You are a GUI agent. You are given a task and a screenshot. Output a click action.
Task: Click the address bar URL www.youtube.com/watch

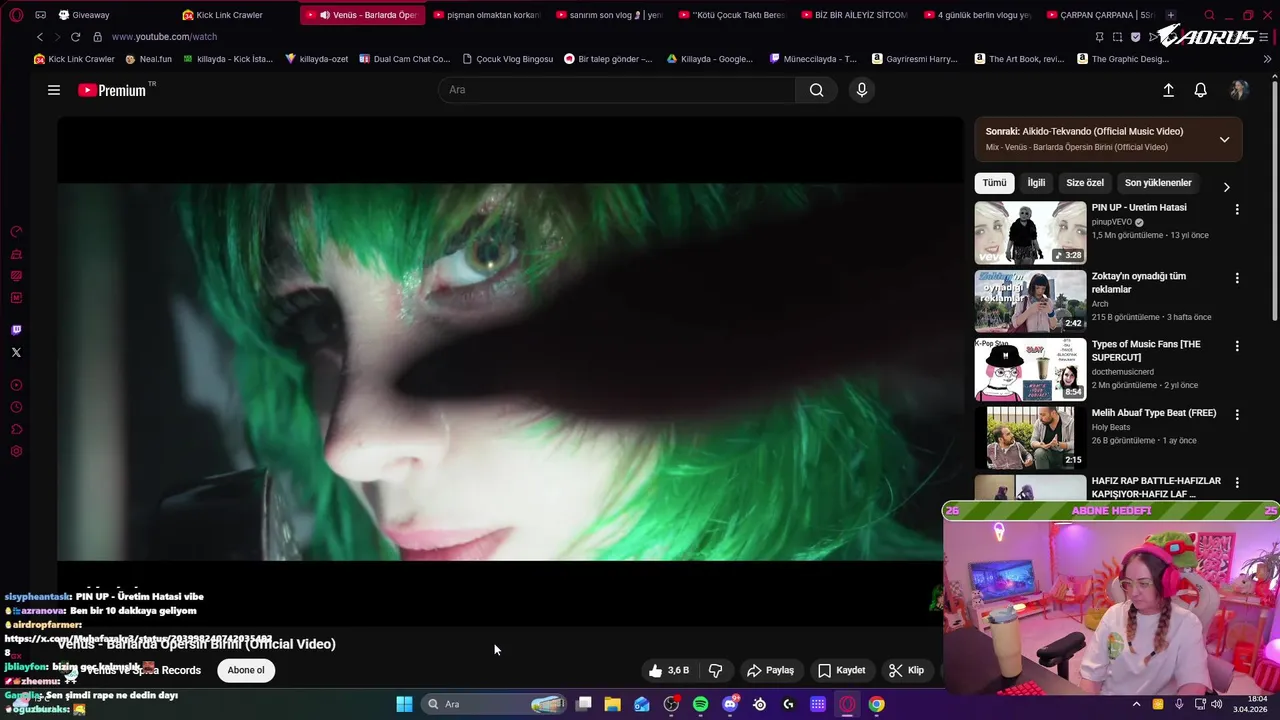click(164, 37)
